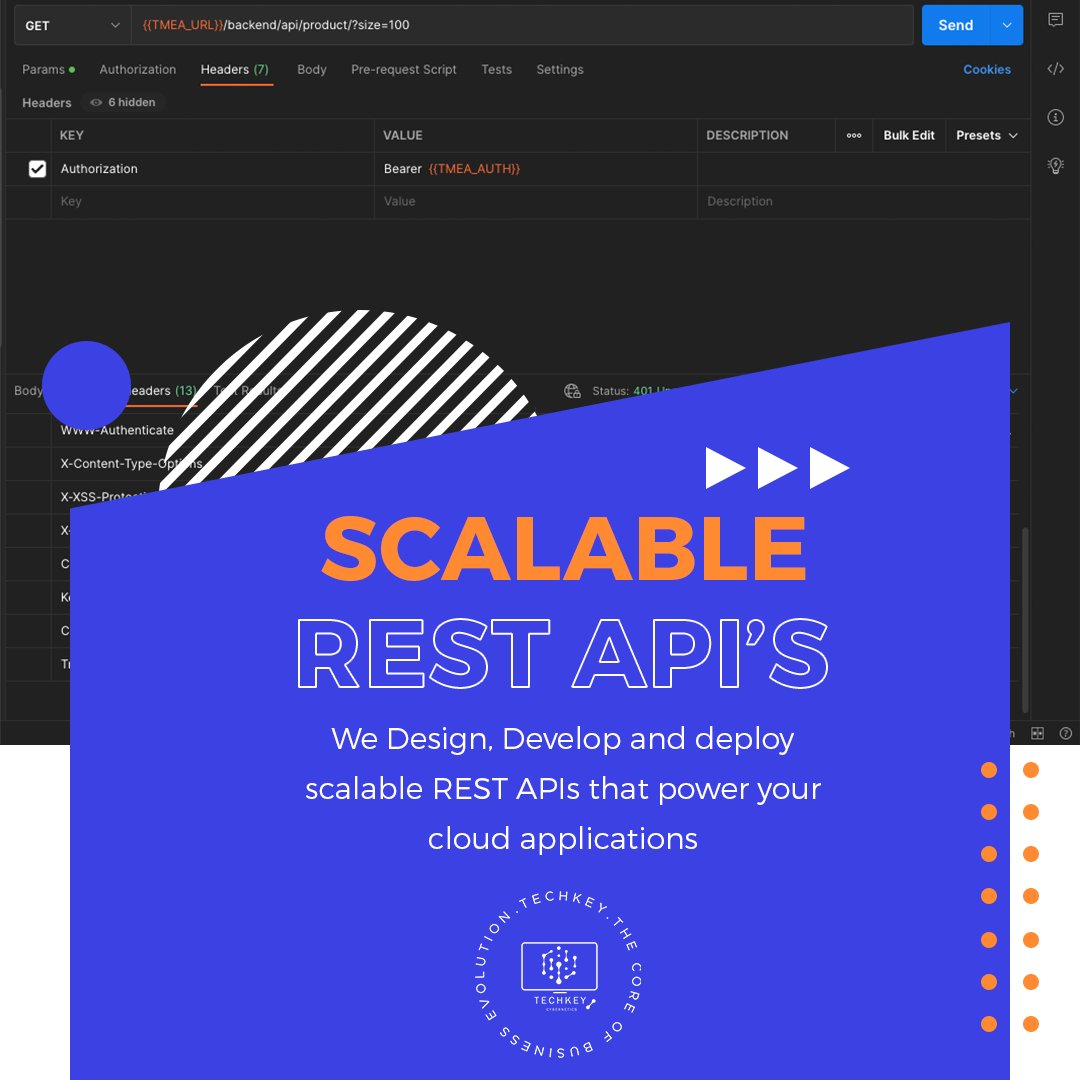Uncheck the Authorization header checkbox
This screenshot has width=1080, height=1080.
pyautogui.click(x=37, y=169)
